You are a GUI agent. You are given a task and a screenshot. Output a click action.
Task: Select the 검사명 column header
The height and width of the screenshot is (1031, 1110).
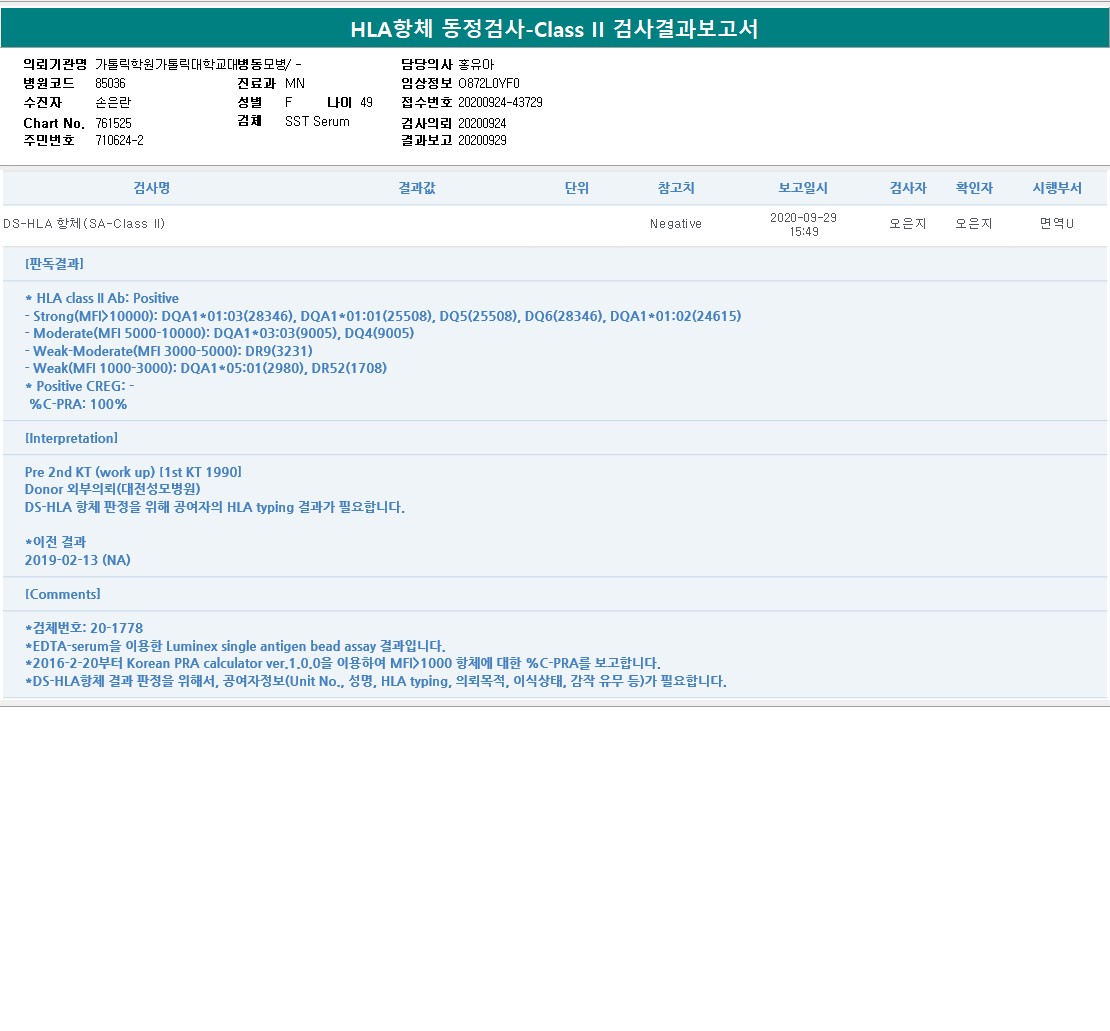(x=151, y=188)
